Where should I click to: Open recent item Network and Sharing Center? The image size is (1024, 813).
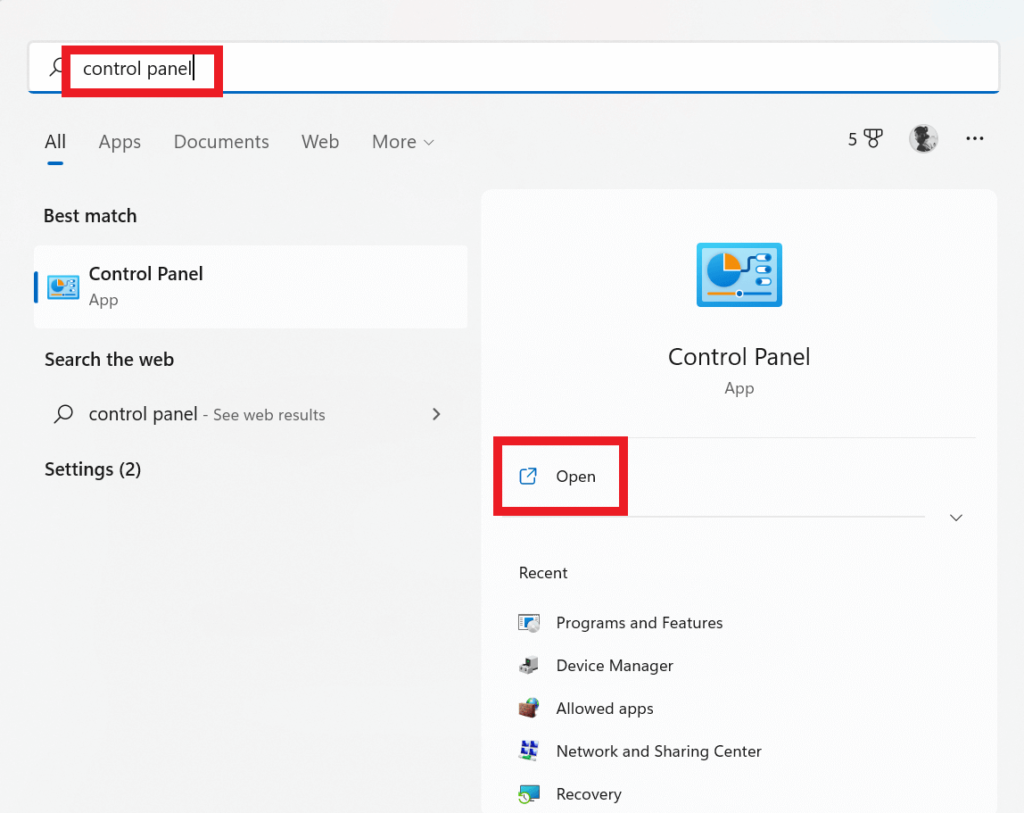(659, 751)
